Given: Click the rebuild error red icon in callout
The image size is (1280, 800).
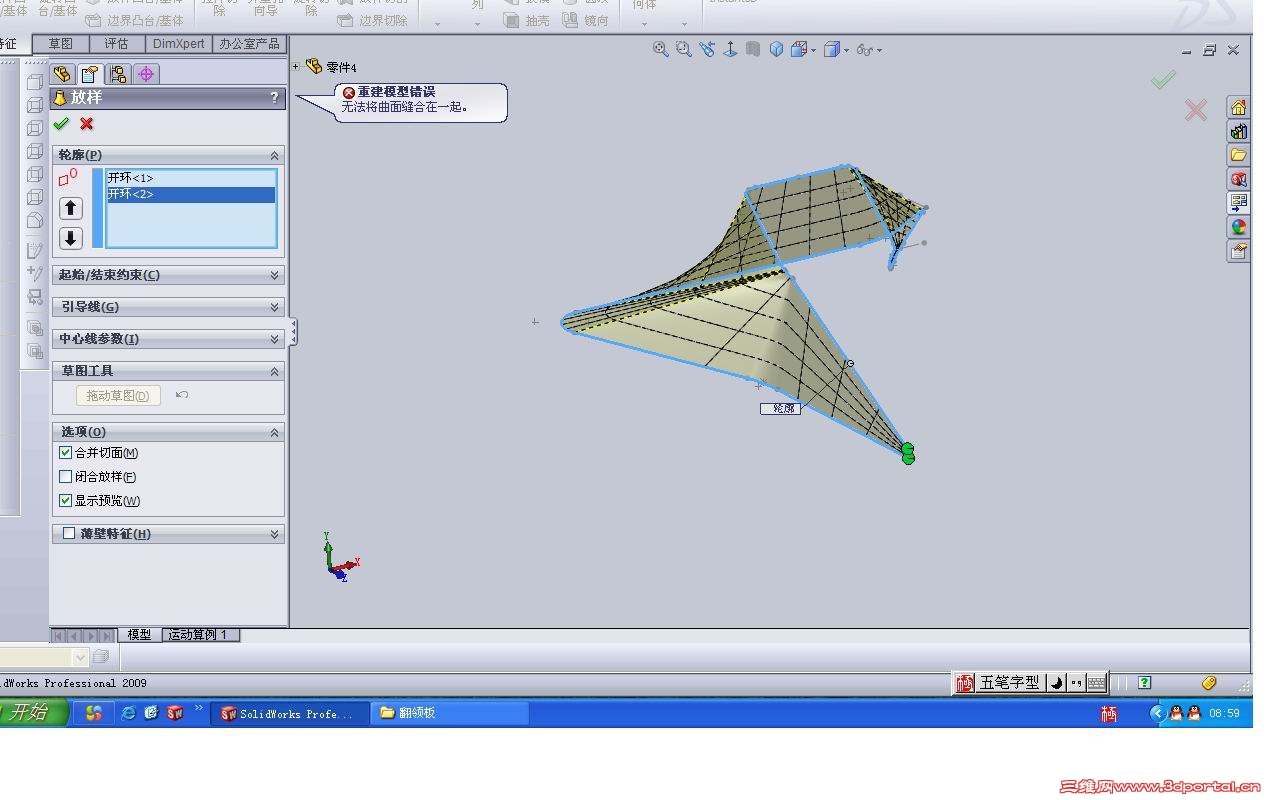Looking at the screenshot, I should pos(349,92).
